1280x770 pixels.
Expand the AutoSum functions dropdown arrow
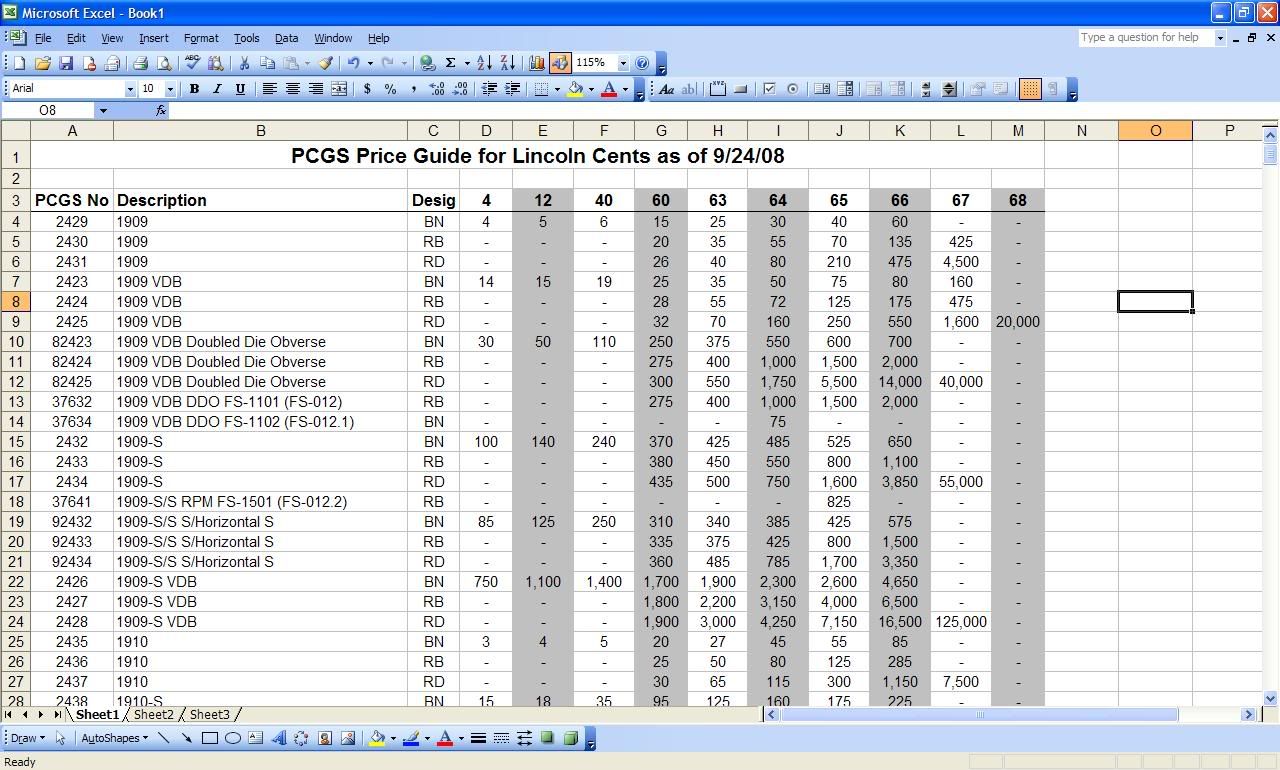(x=466, y=63)
